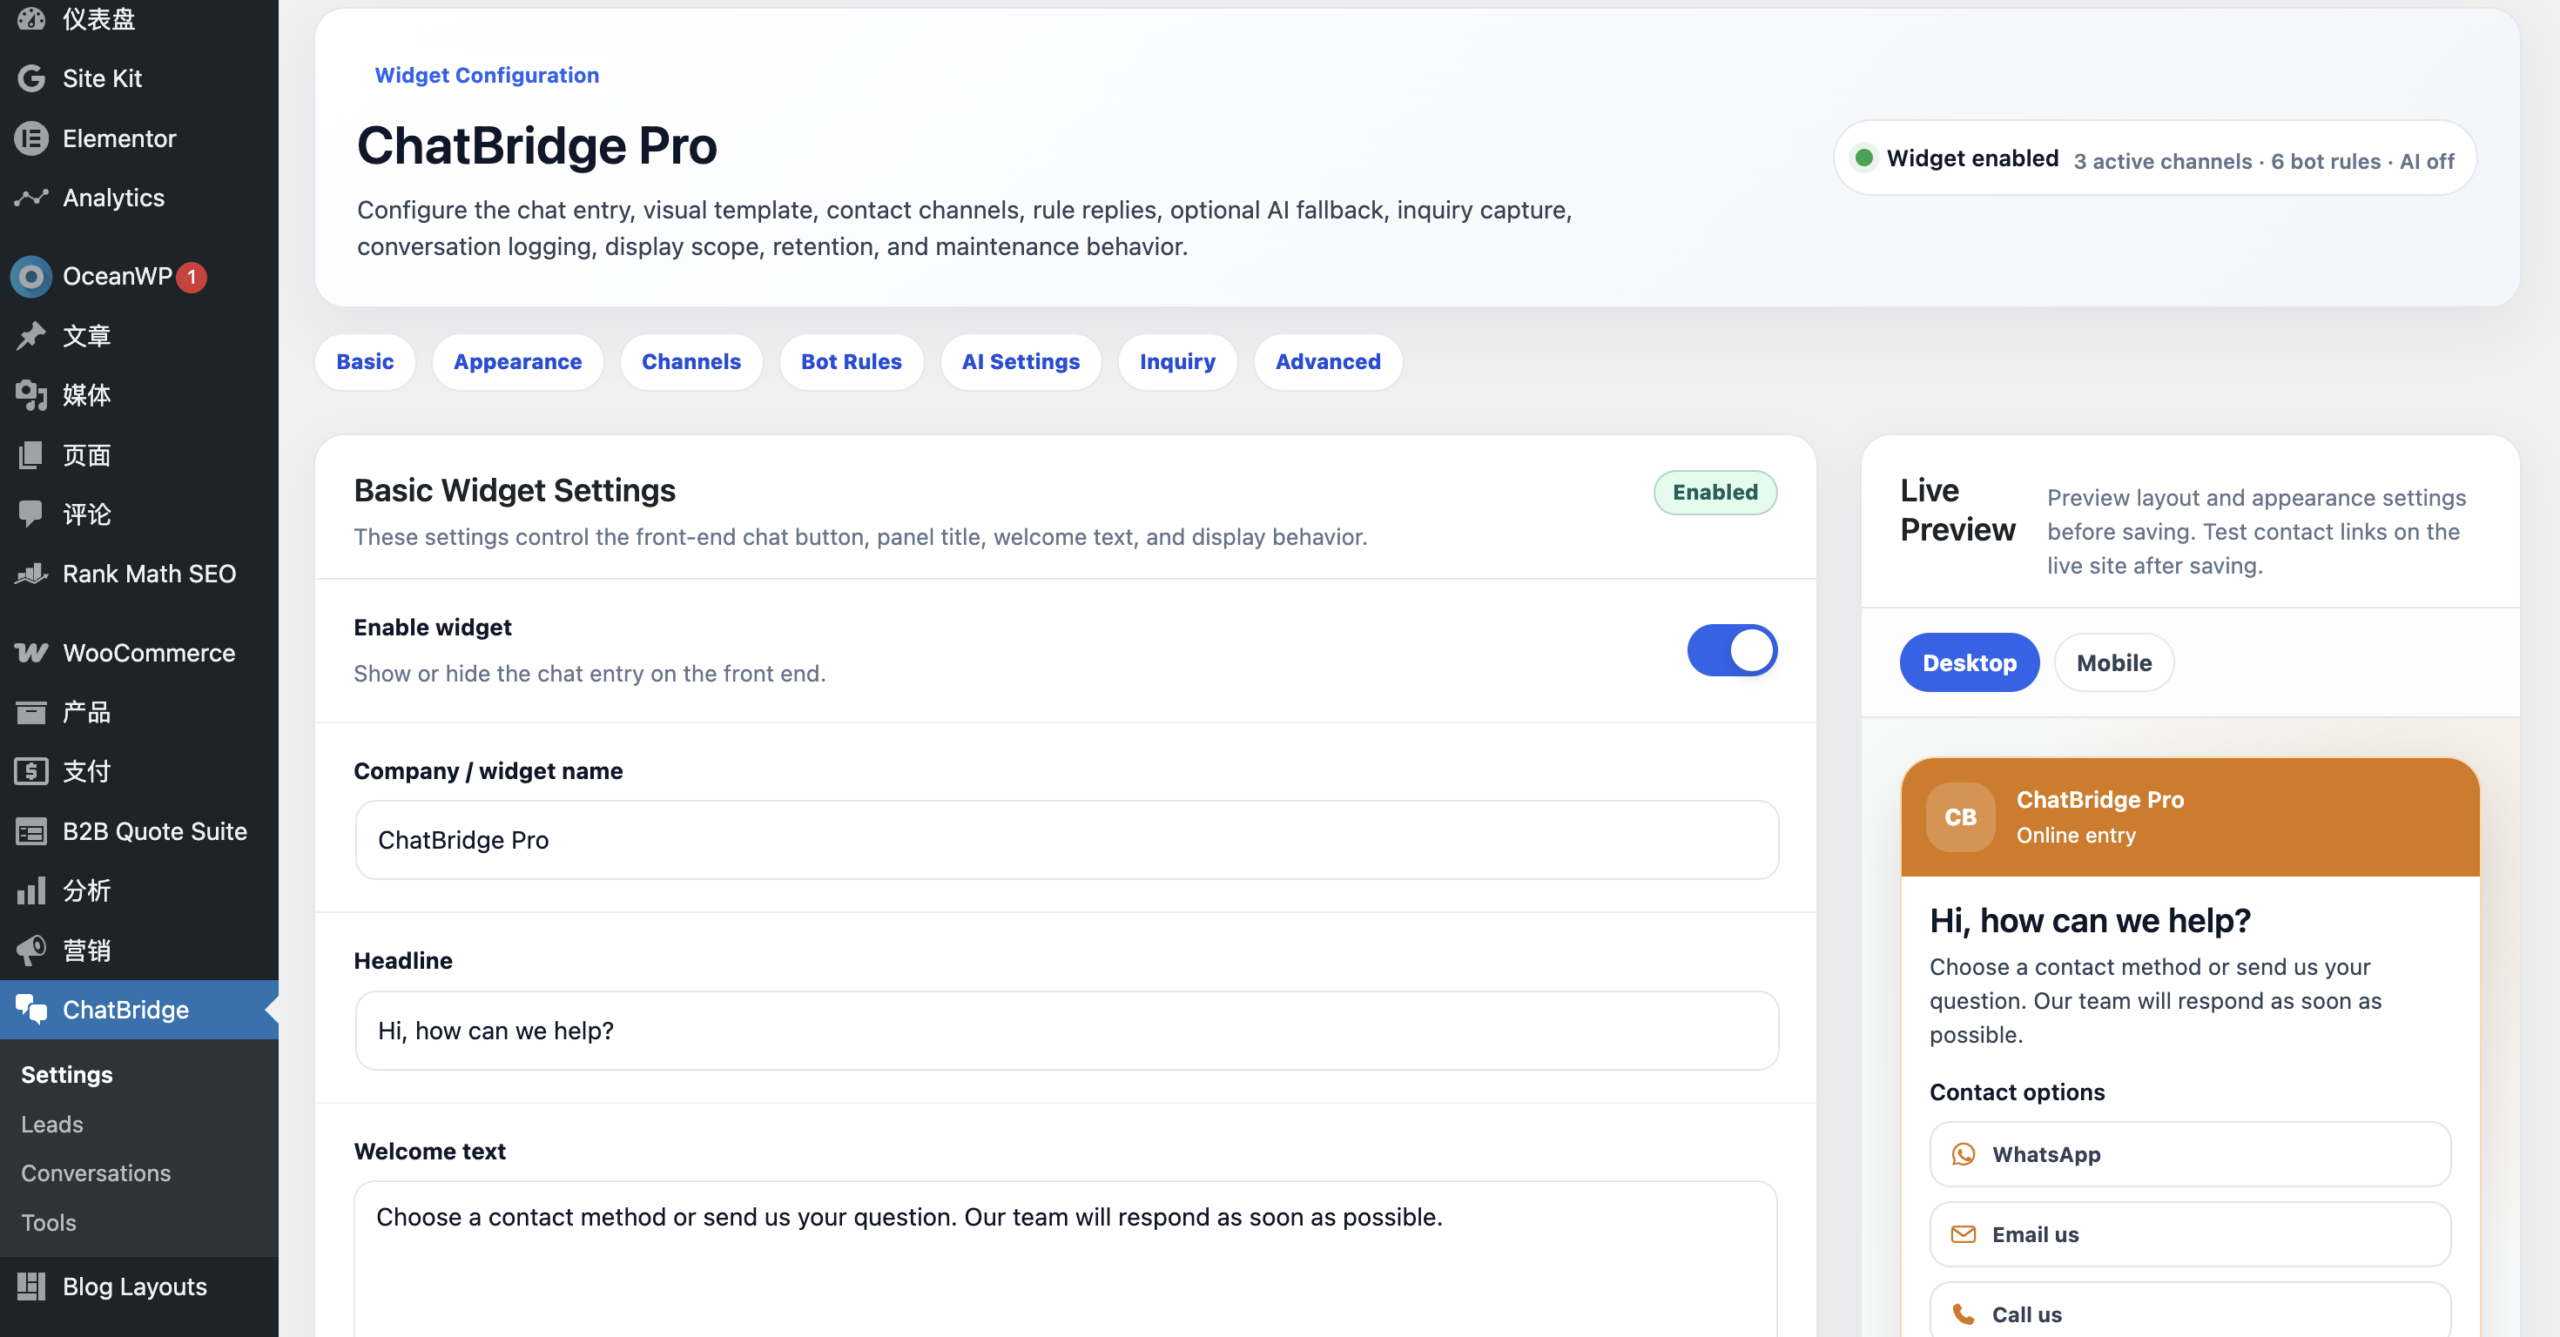The height and width of the screenshot is (1337, 2560).
Task: Click '3 active channels · 6 bot rules' text
Action: pyautogui.click(x=2227, y=161)
